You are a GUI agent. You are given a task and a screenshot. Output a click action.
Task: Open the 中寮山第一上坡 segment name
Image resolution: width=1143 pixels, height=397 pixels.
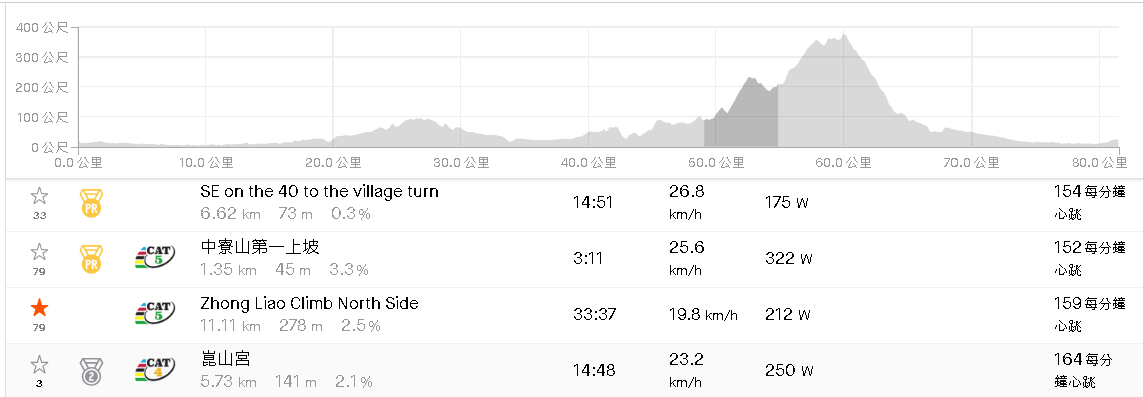pyautogui.click(x=260, y=248)
